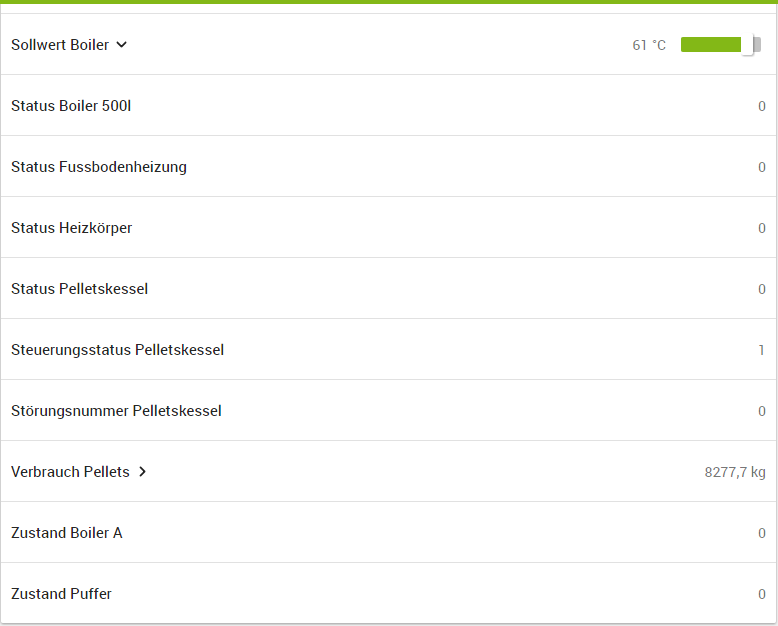Image resolution: width=778 pixels, height=626 pixels.
Task: Select the Status Boiler 500l label
Action: click(x=71, y=106)
